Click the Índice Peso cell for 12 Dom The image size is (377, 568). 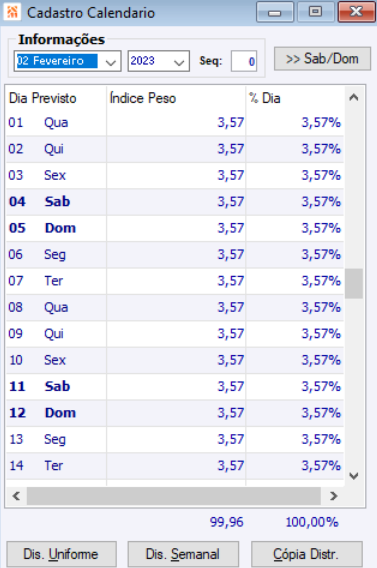[176, 413]
